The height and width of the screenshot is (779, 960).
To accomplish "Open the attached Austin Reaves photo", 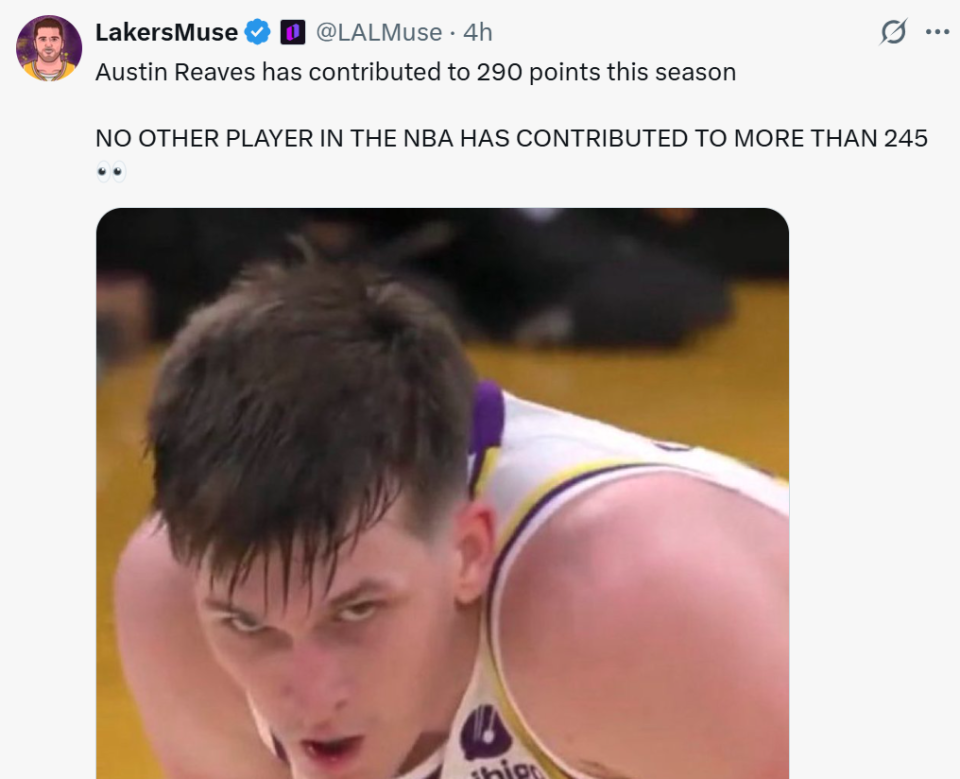I will click(x=442, y=492).
